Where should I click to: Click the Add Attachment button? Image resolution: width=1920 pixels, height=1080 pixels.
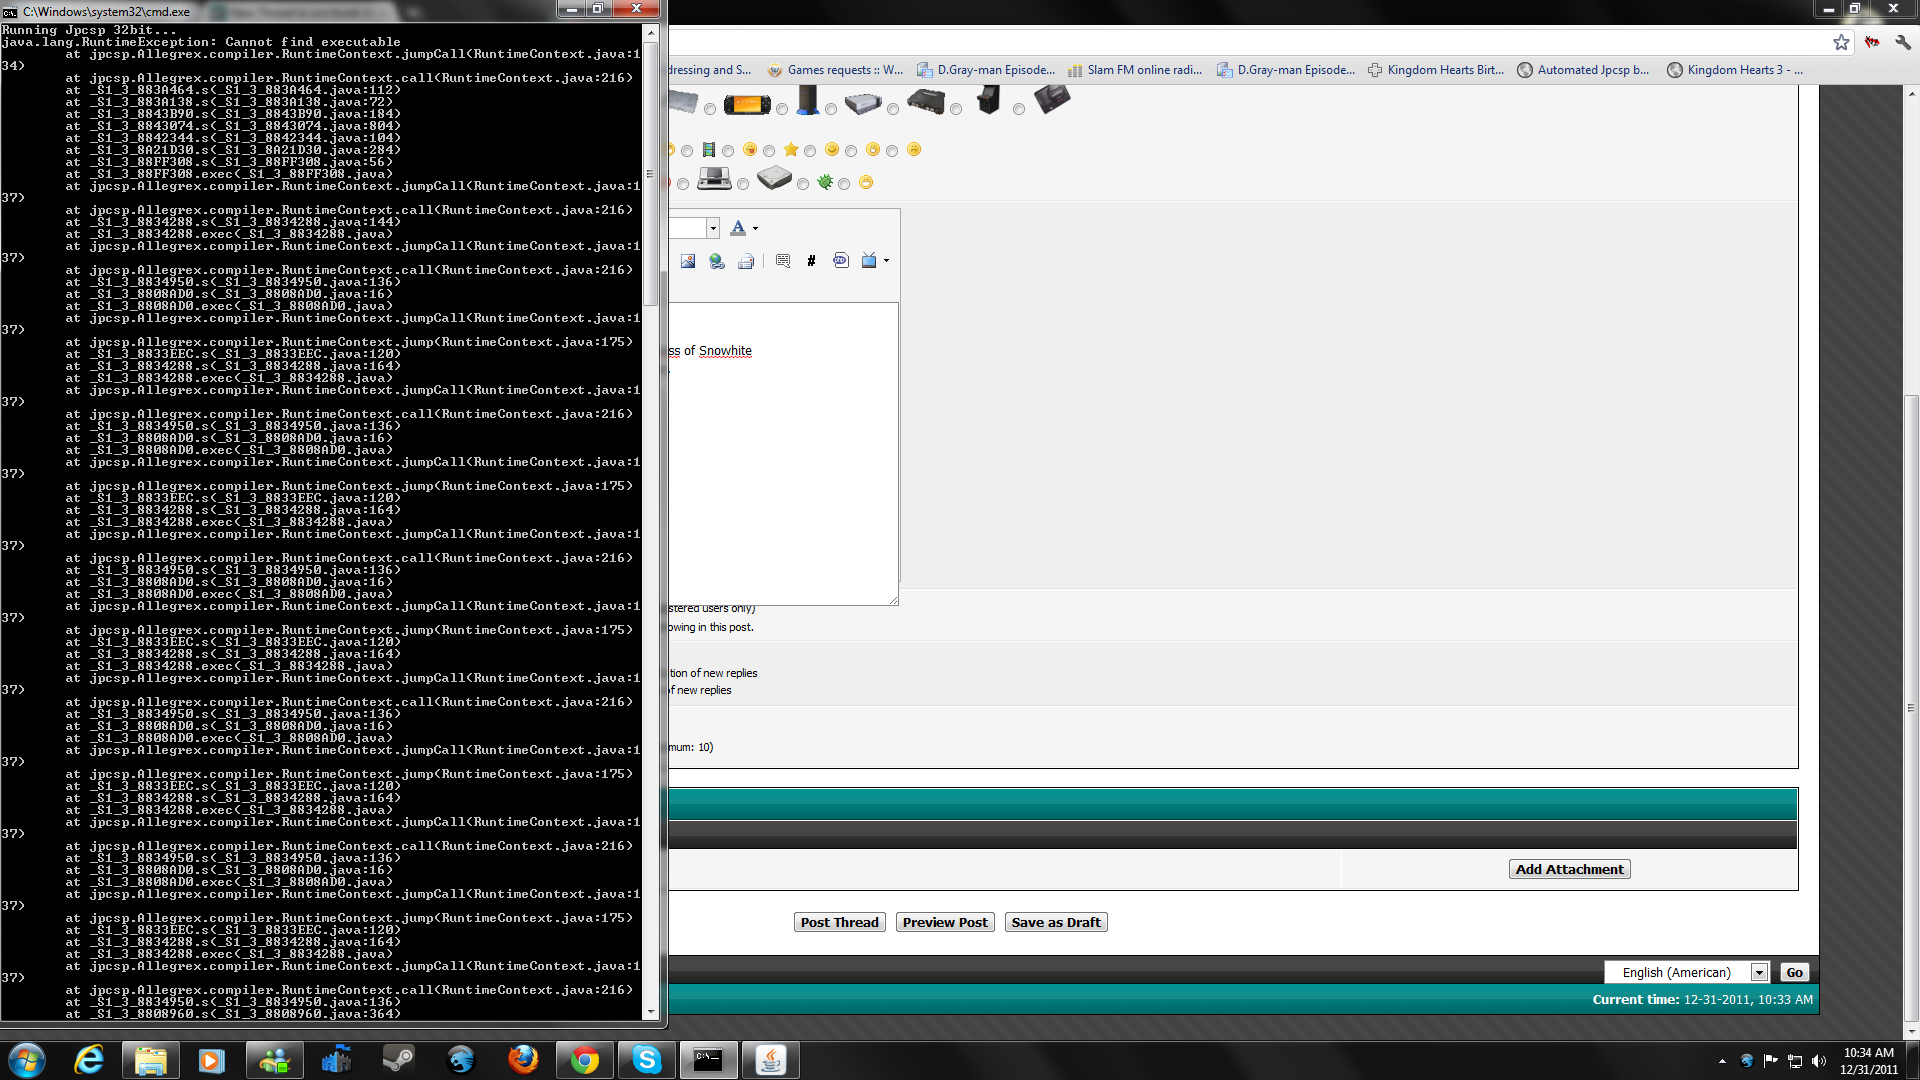click(1569, 869)
